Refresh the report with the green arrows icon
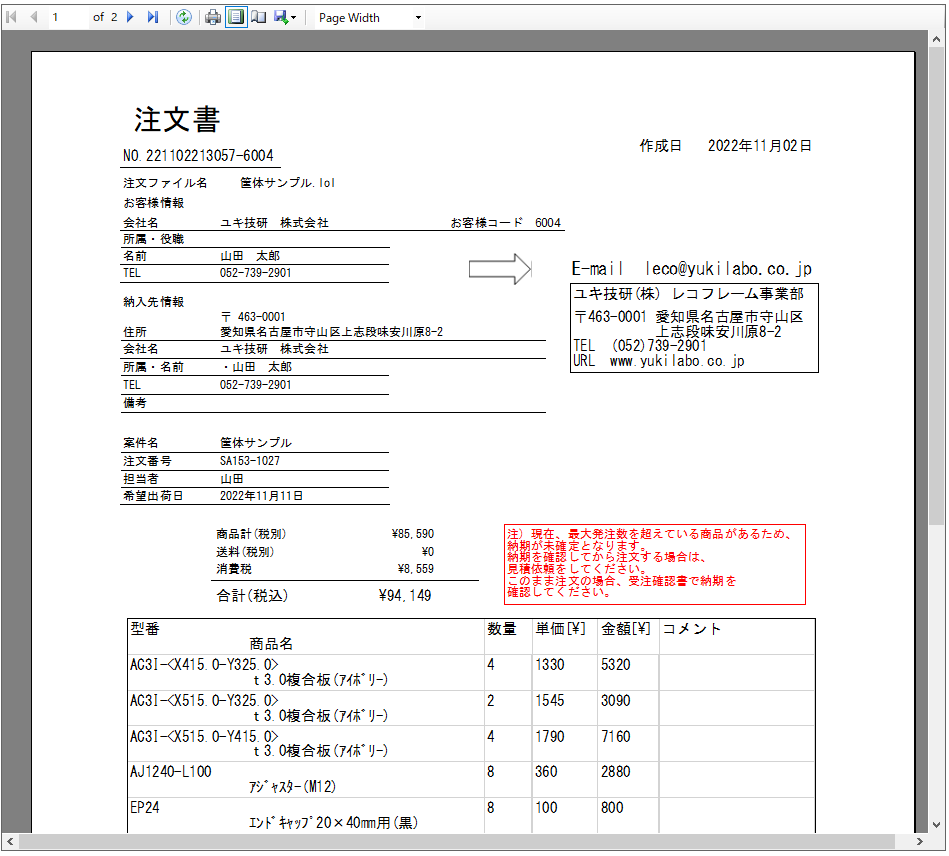The image size is (949, 856). coord(184,18)
